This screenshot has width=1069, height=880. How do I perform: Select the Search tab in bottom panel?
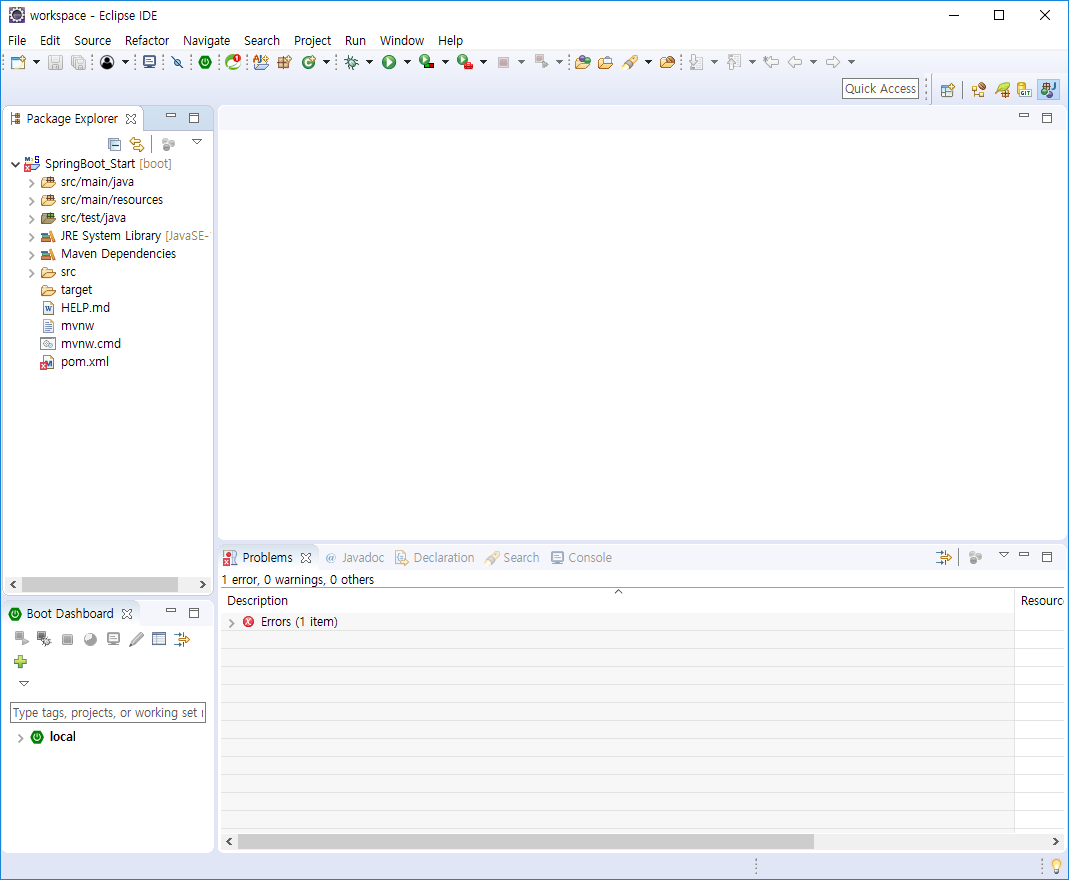[x=512, y=558]
